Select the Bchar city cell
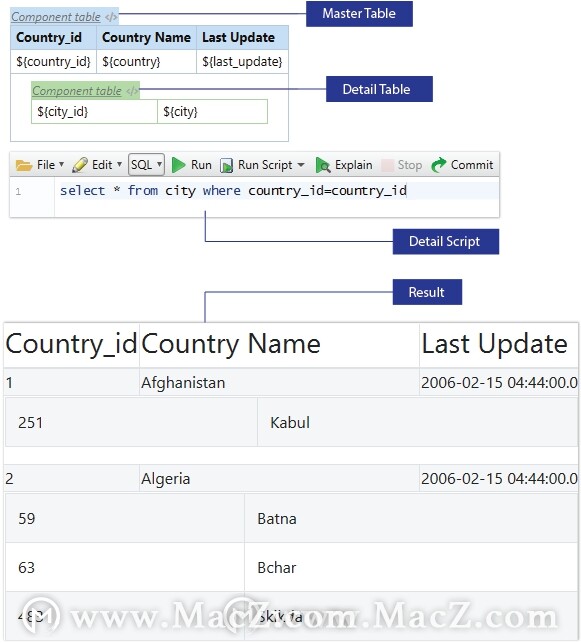 [411, 568]
